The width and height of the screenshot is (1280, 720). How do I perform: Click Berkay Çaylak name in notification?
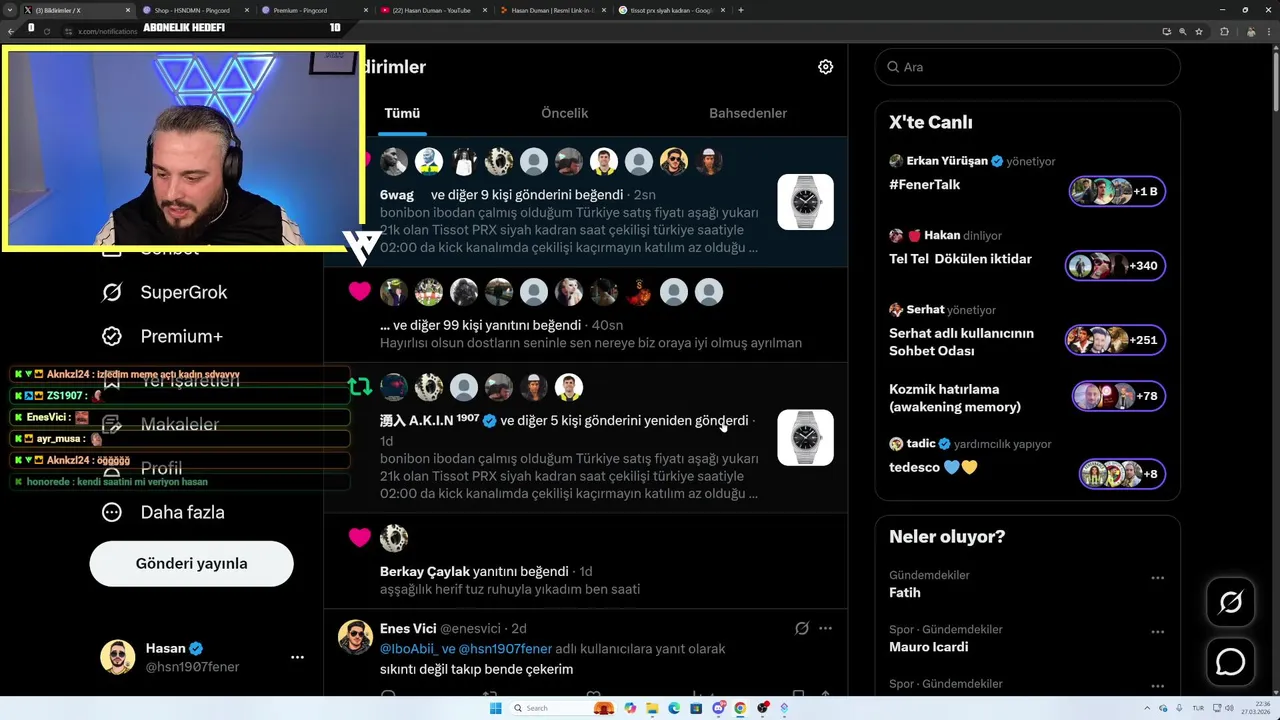point(425,572)
